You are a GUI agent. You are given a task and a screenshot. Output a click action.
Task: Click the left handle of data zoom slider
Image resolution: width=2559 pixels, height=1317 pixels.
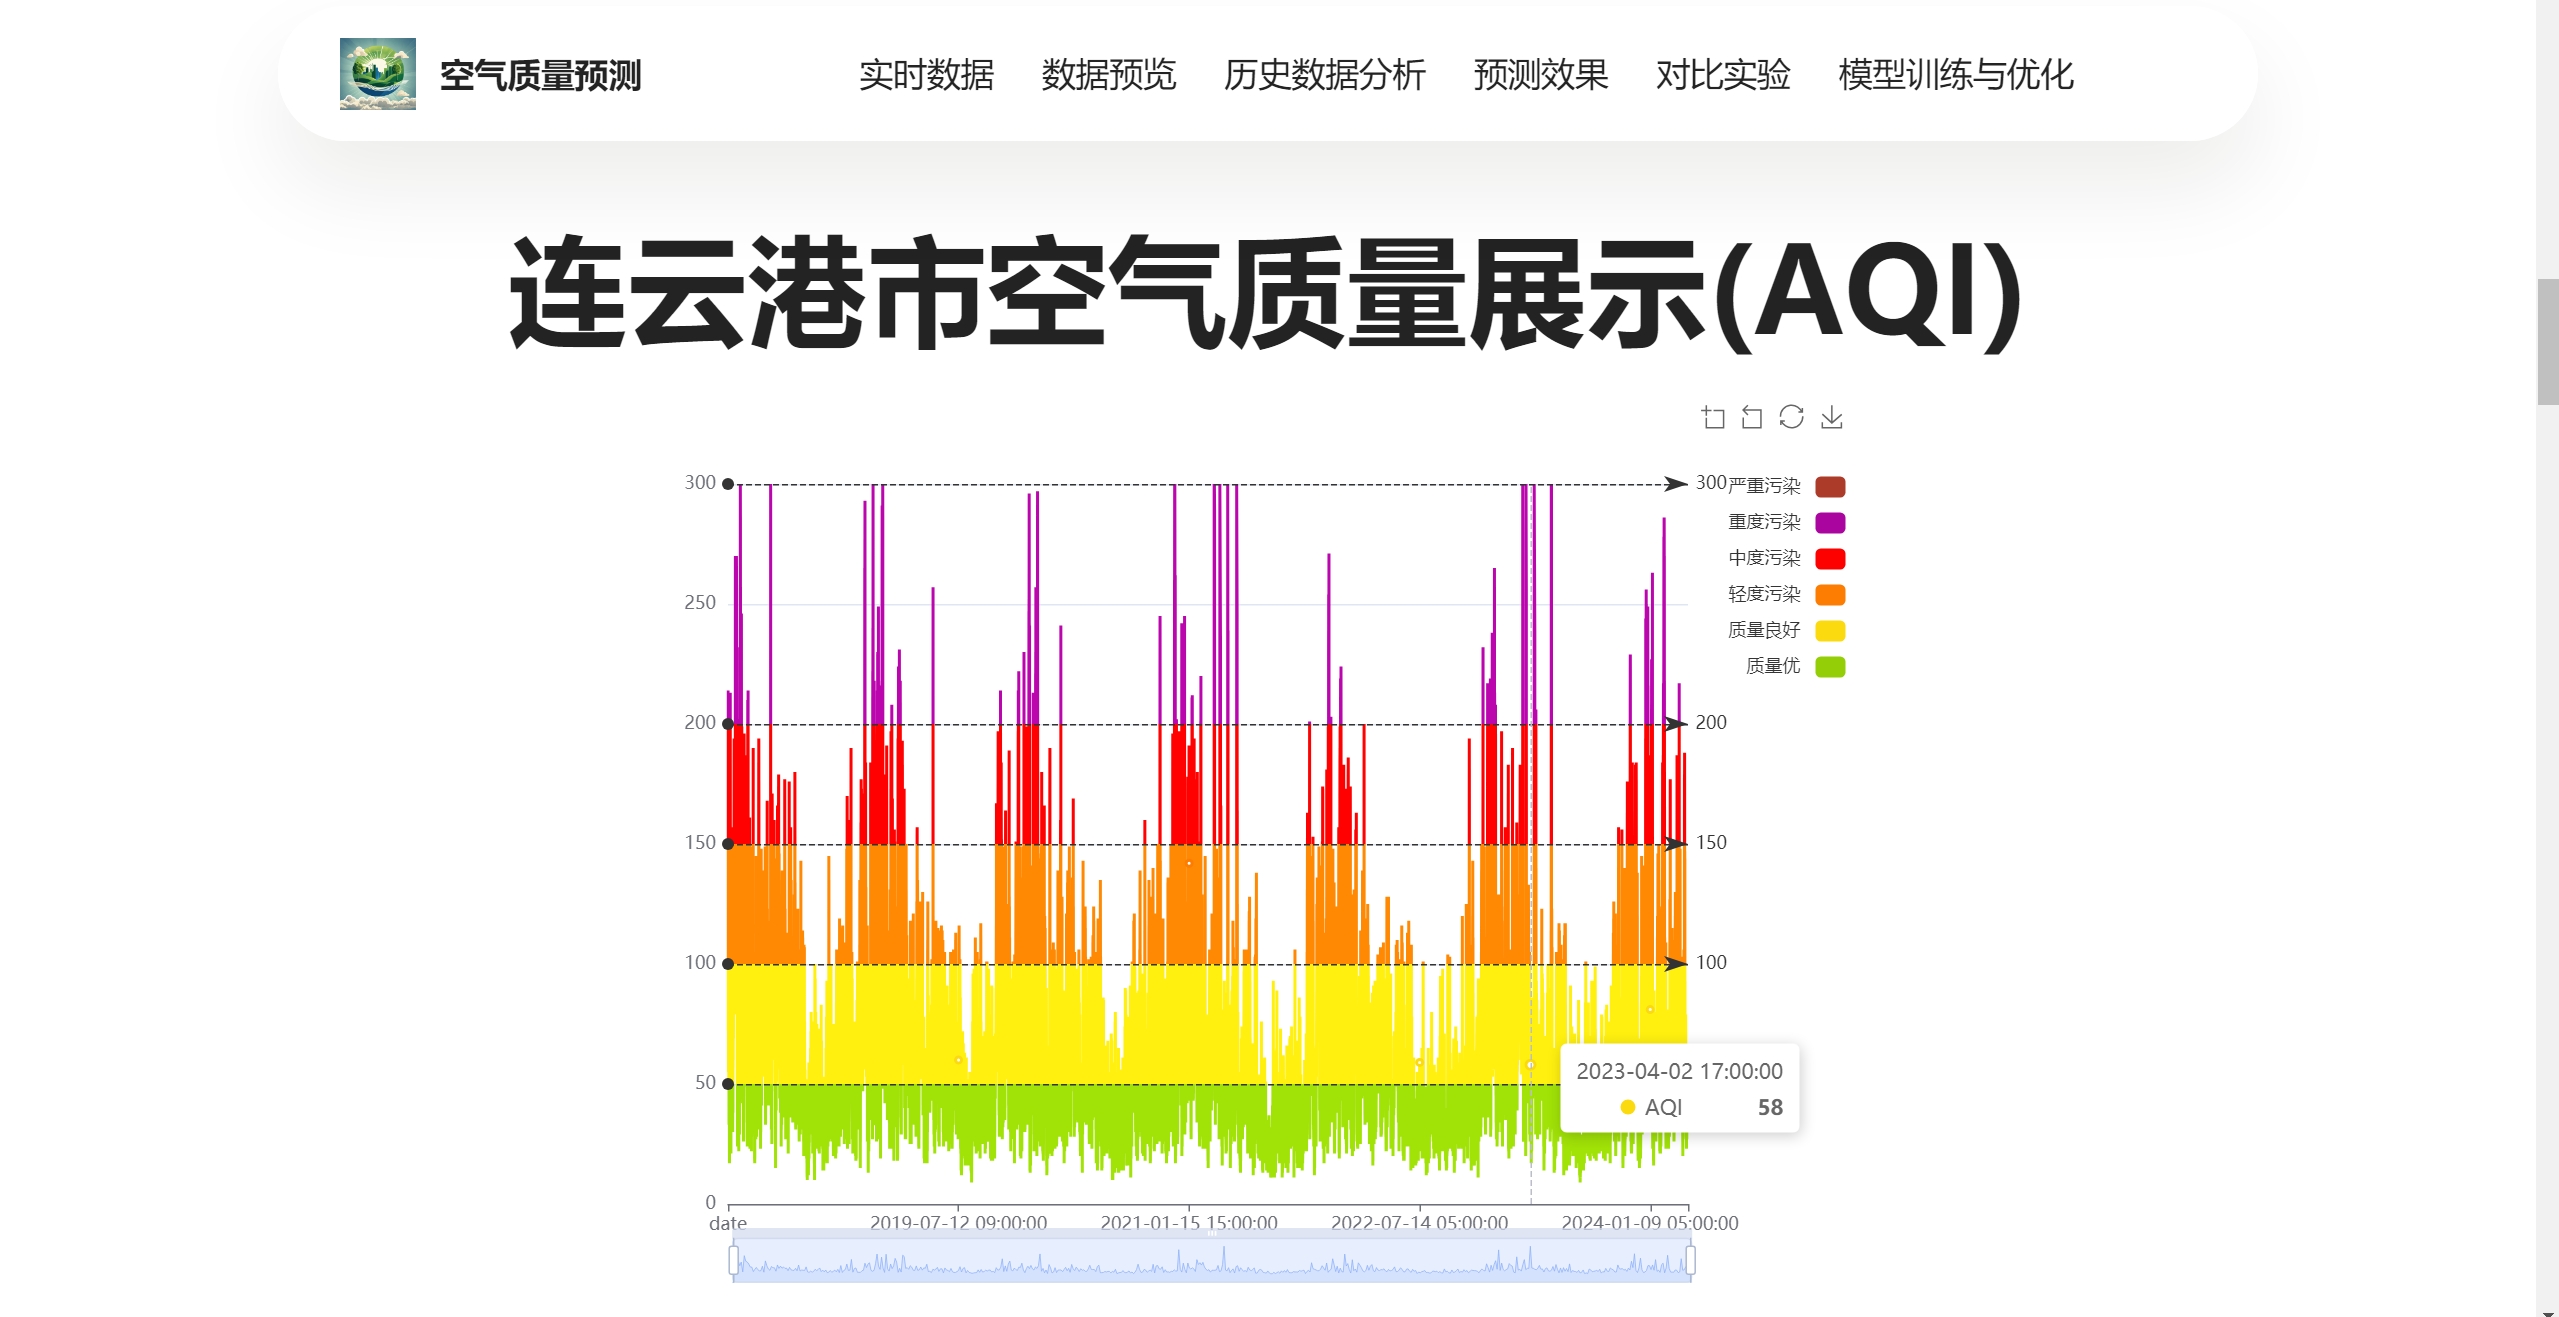pos(734,1260)
